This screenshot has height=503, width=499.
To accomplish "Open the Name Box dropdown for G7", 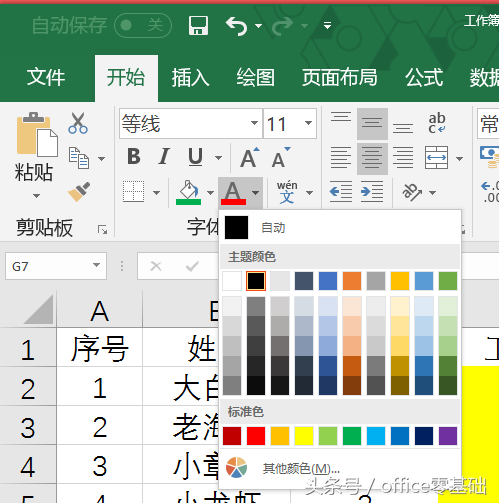I will tap(96, 265).
